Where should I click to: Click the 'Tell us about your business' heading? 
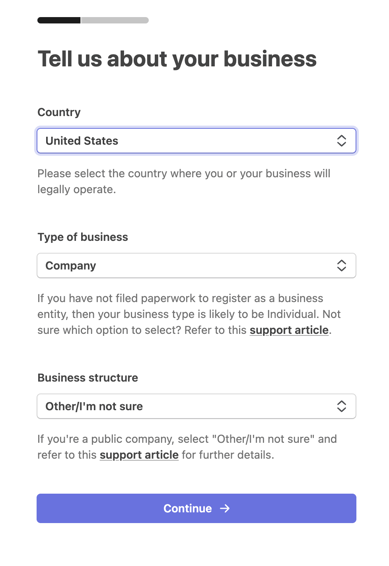coord(177,59)
